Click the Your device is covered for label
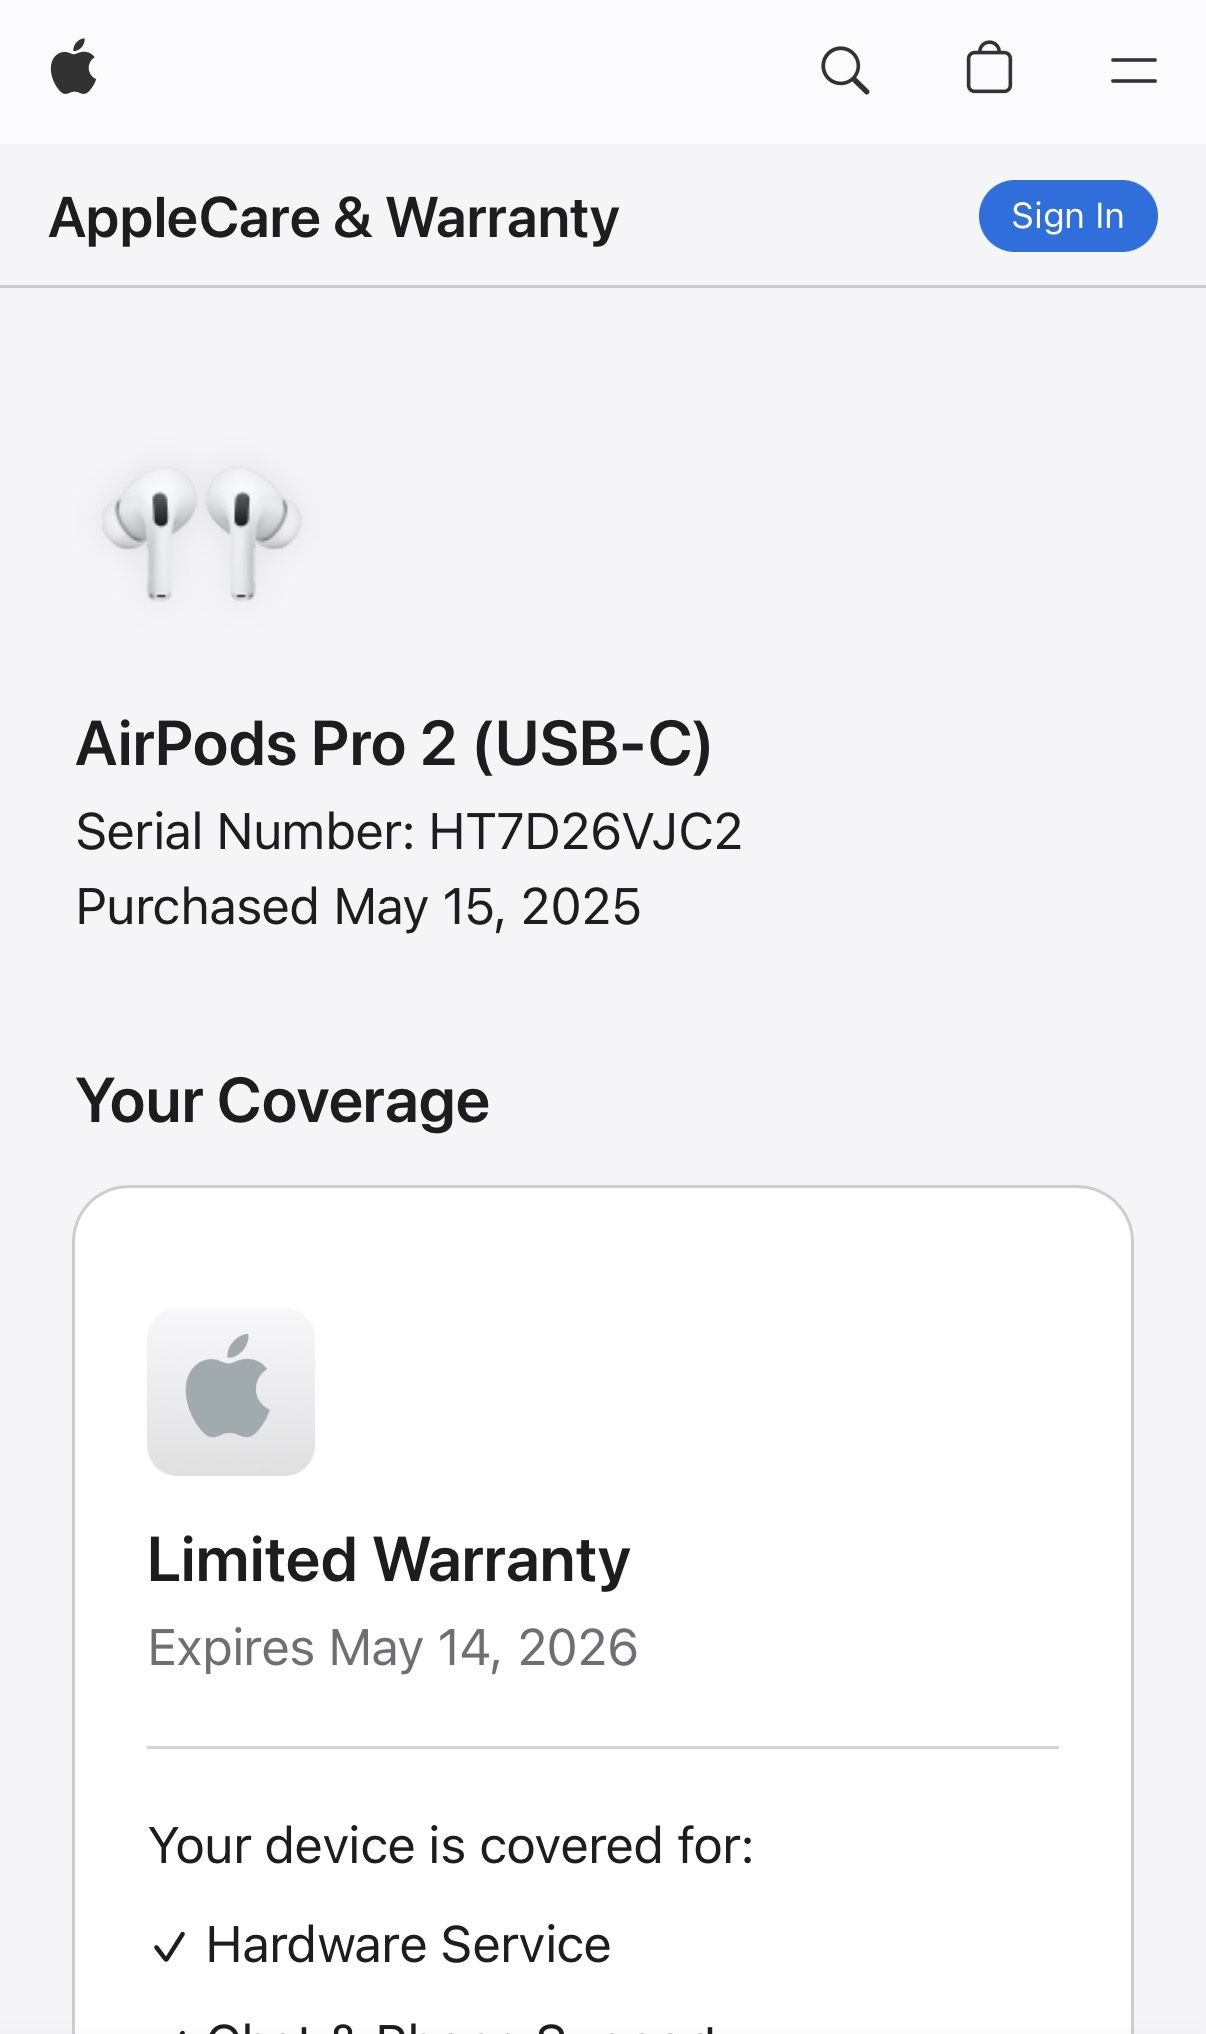Image resolution: width=1206 pixels, height=2034 pixels. [x=451, y=1845]
